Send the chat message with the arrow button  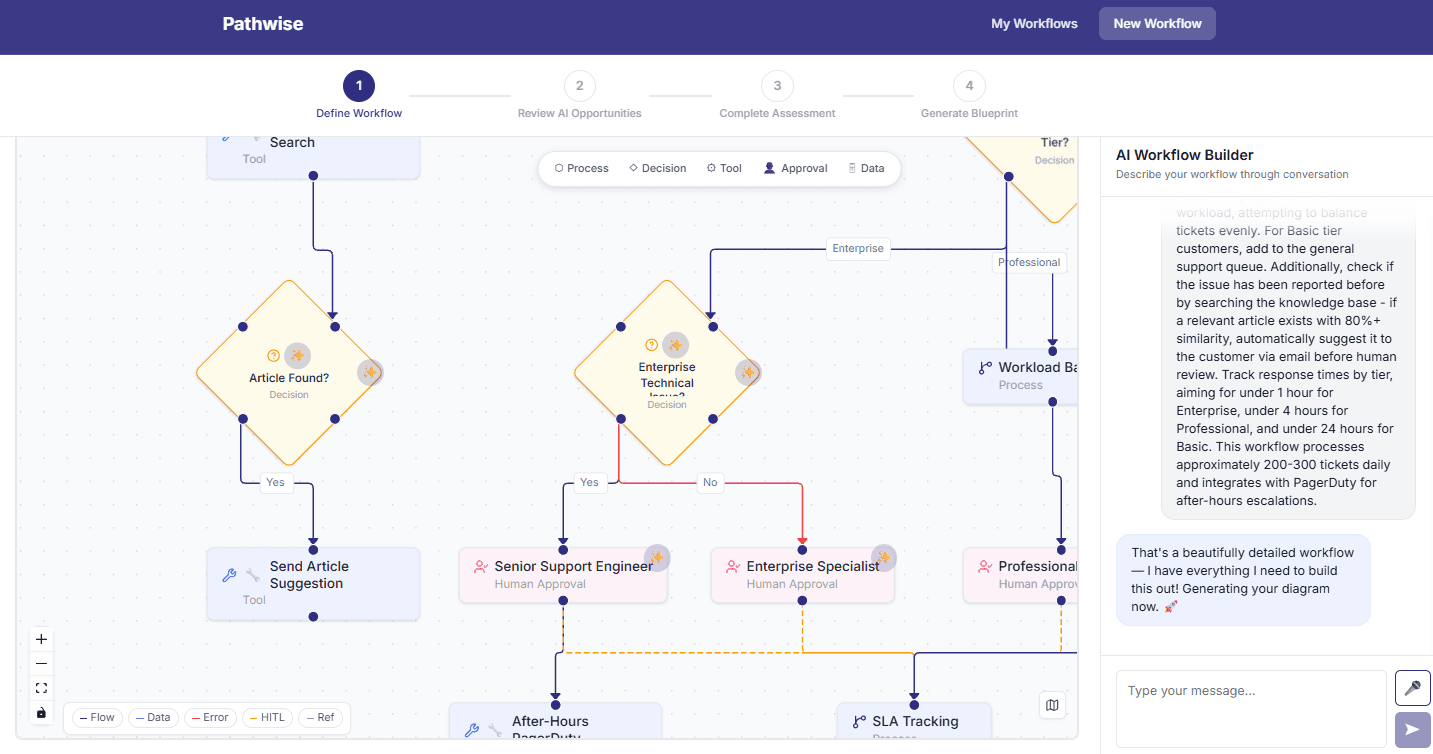tap(1412, 730)
